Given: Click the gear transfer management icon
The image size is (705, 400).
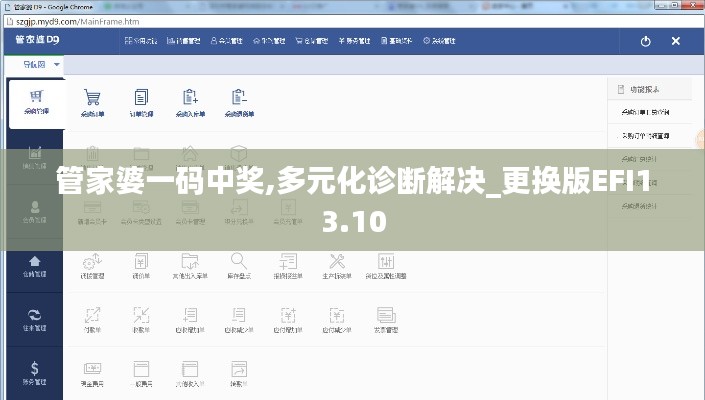Looking at the screenshot, I should pyautogui.click(x=92, y=262).
